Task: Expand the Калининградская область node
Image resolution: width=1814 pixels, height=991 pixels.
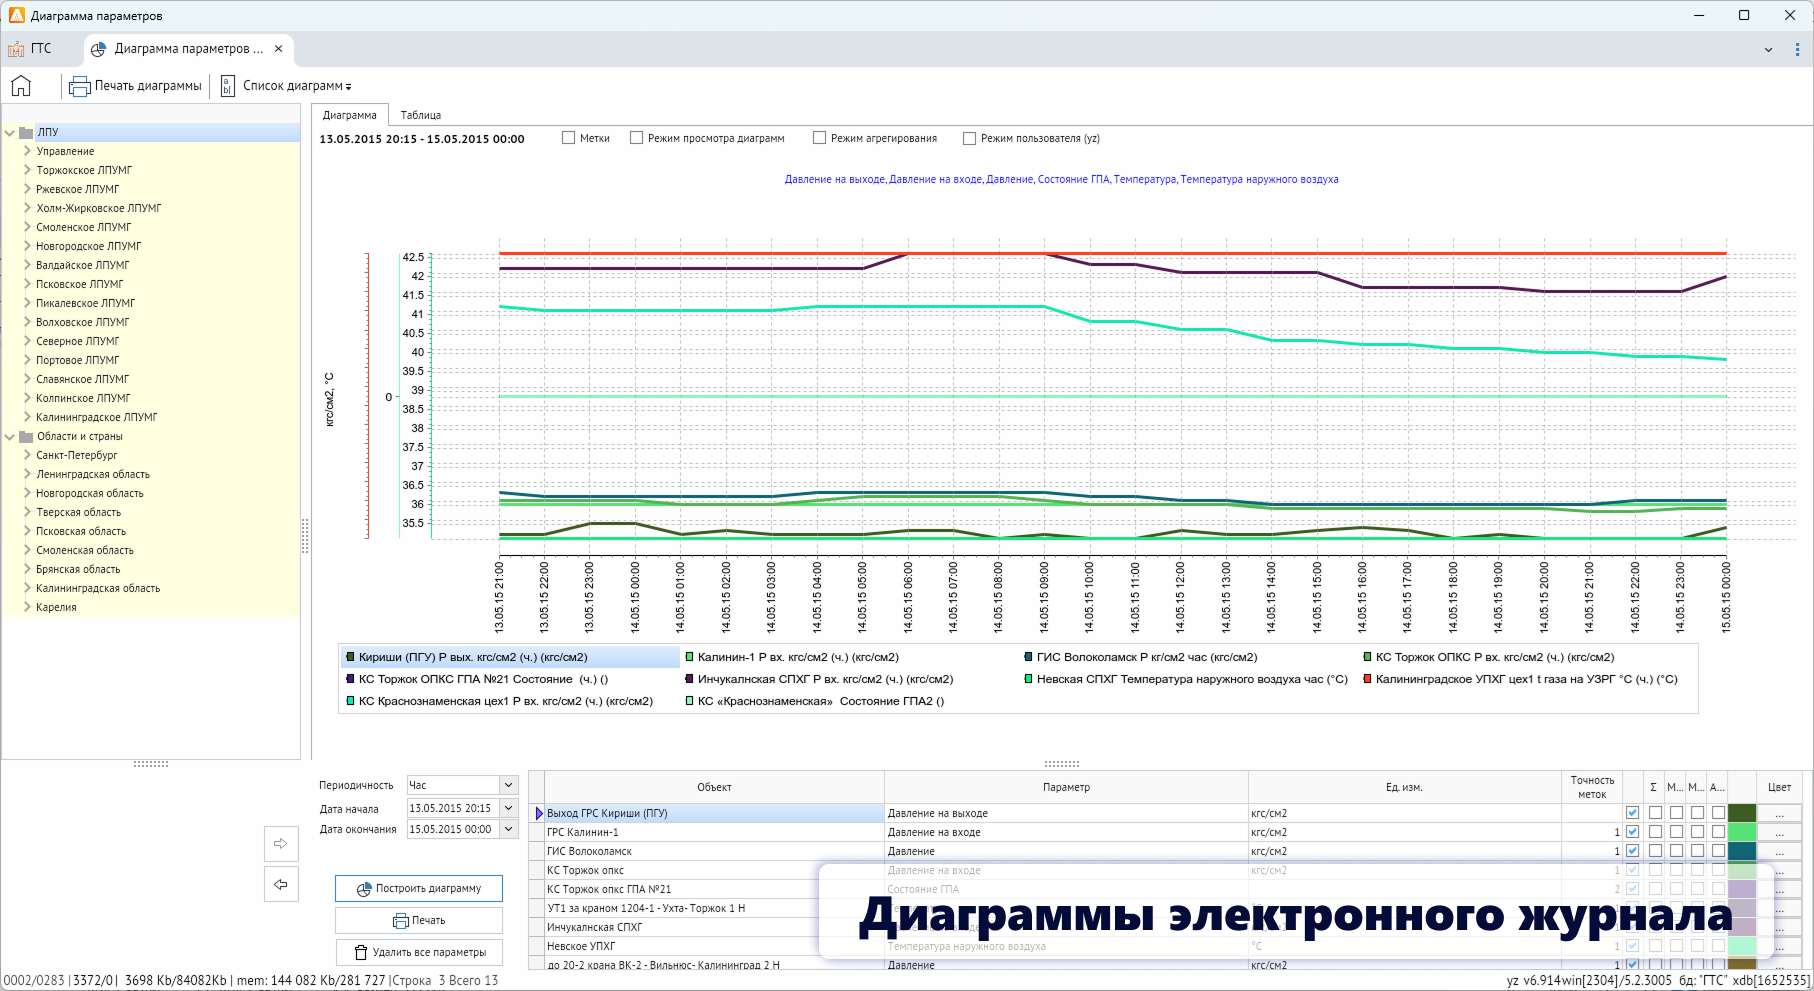Action: click(27, 588)
